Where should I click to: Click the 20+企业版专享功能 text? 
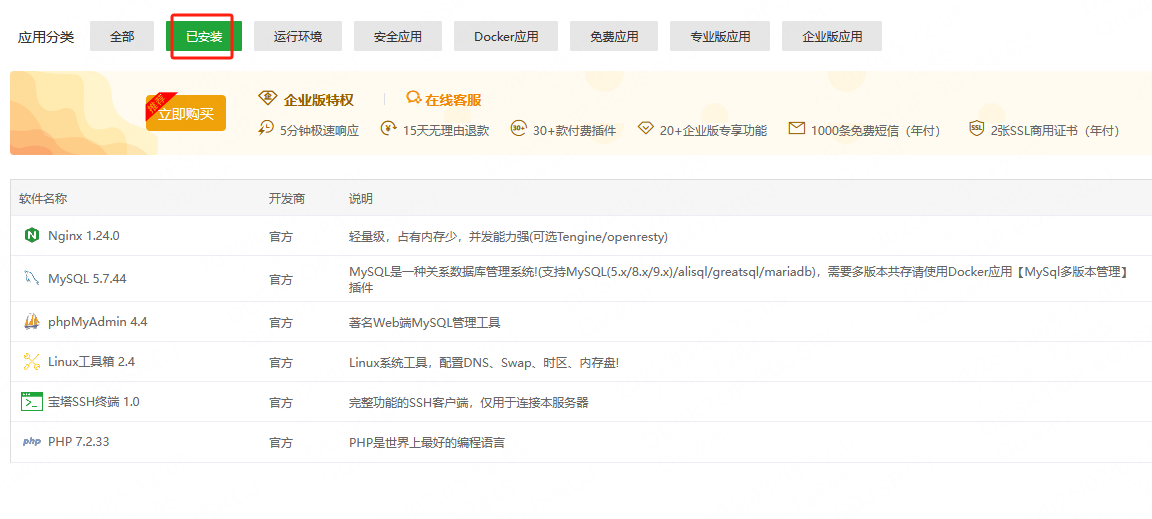coord(713,131)
